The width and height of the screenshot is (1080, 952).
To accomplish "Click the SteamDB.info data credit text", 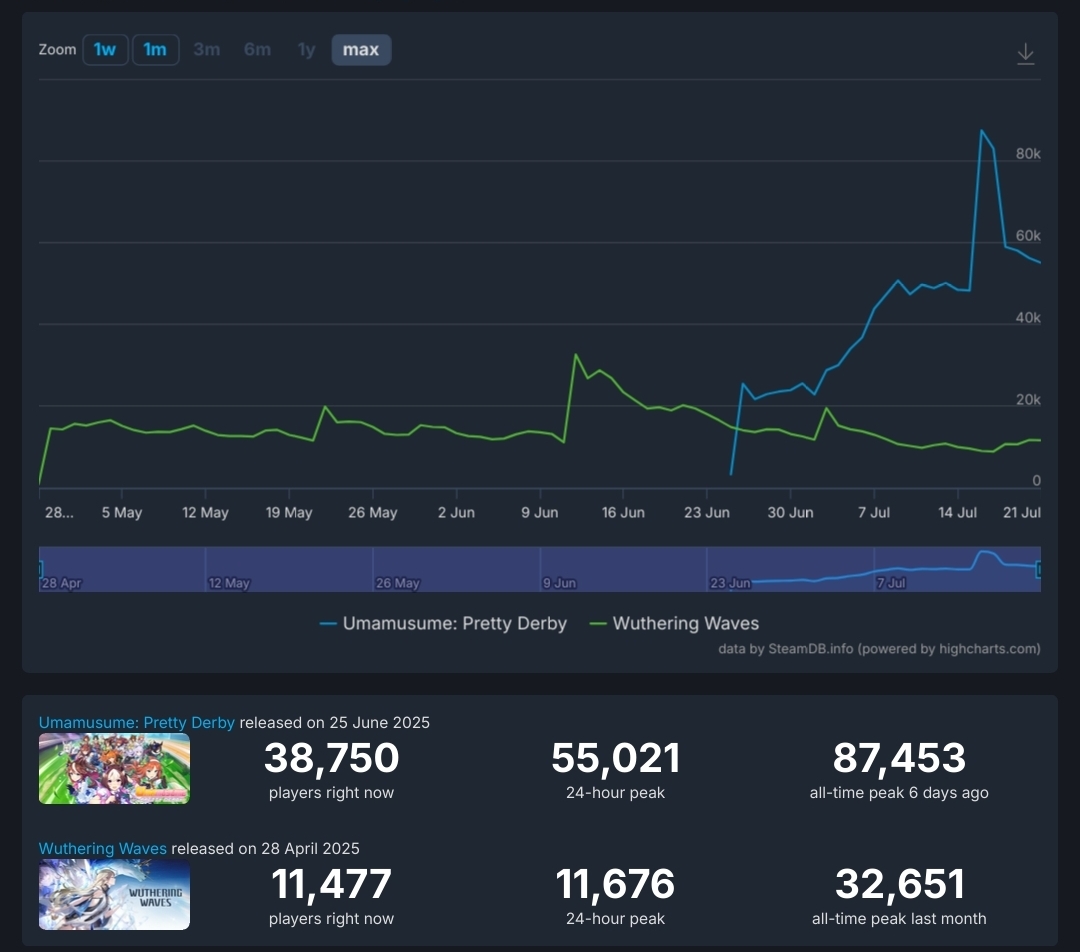I will point(879,649).
